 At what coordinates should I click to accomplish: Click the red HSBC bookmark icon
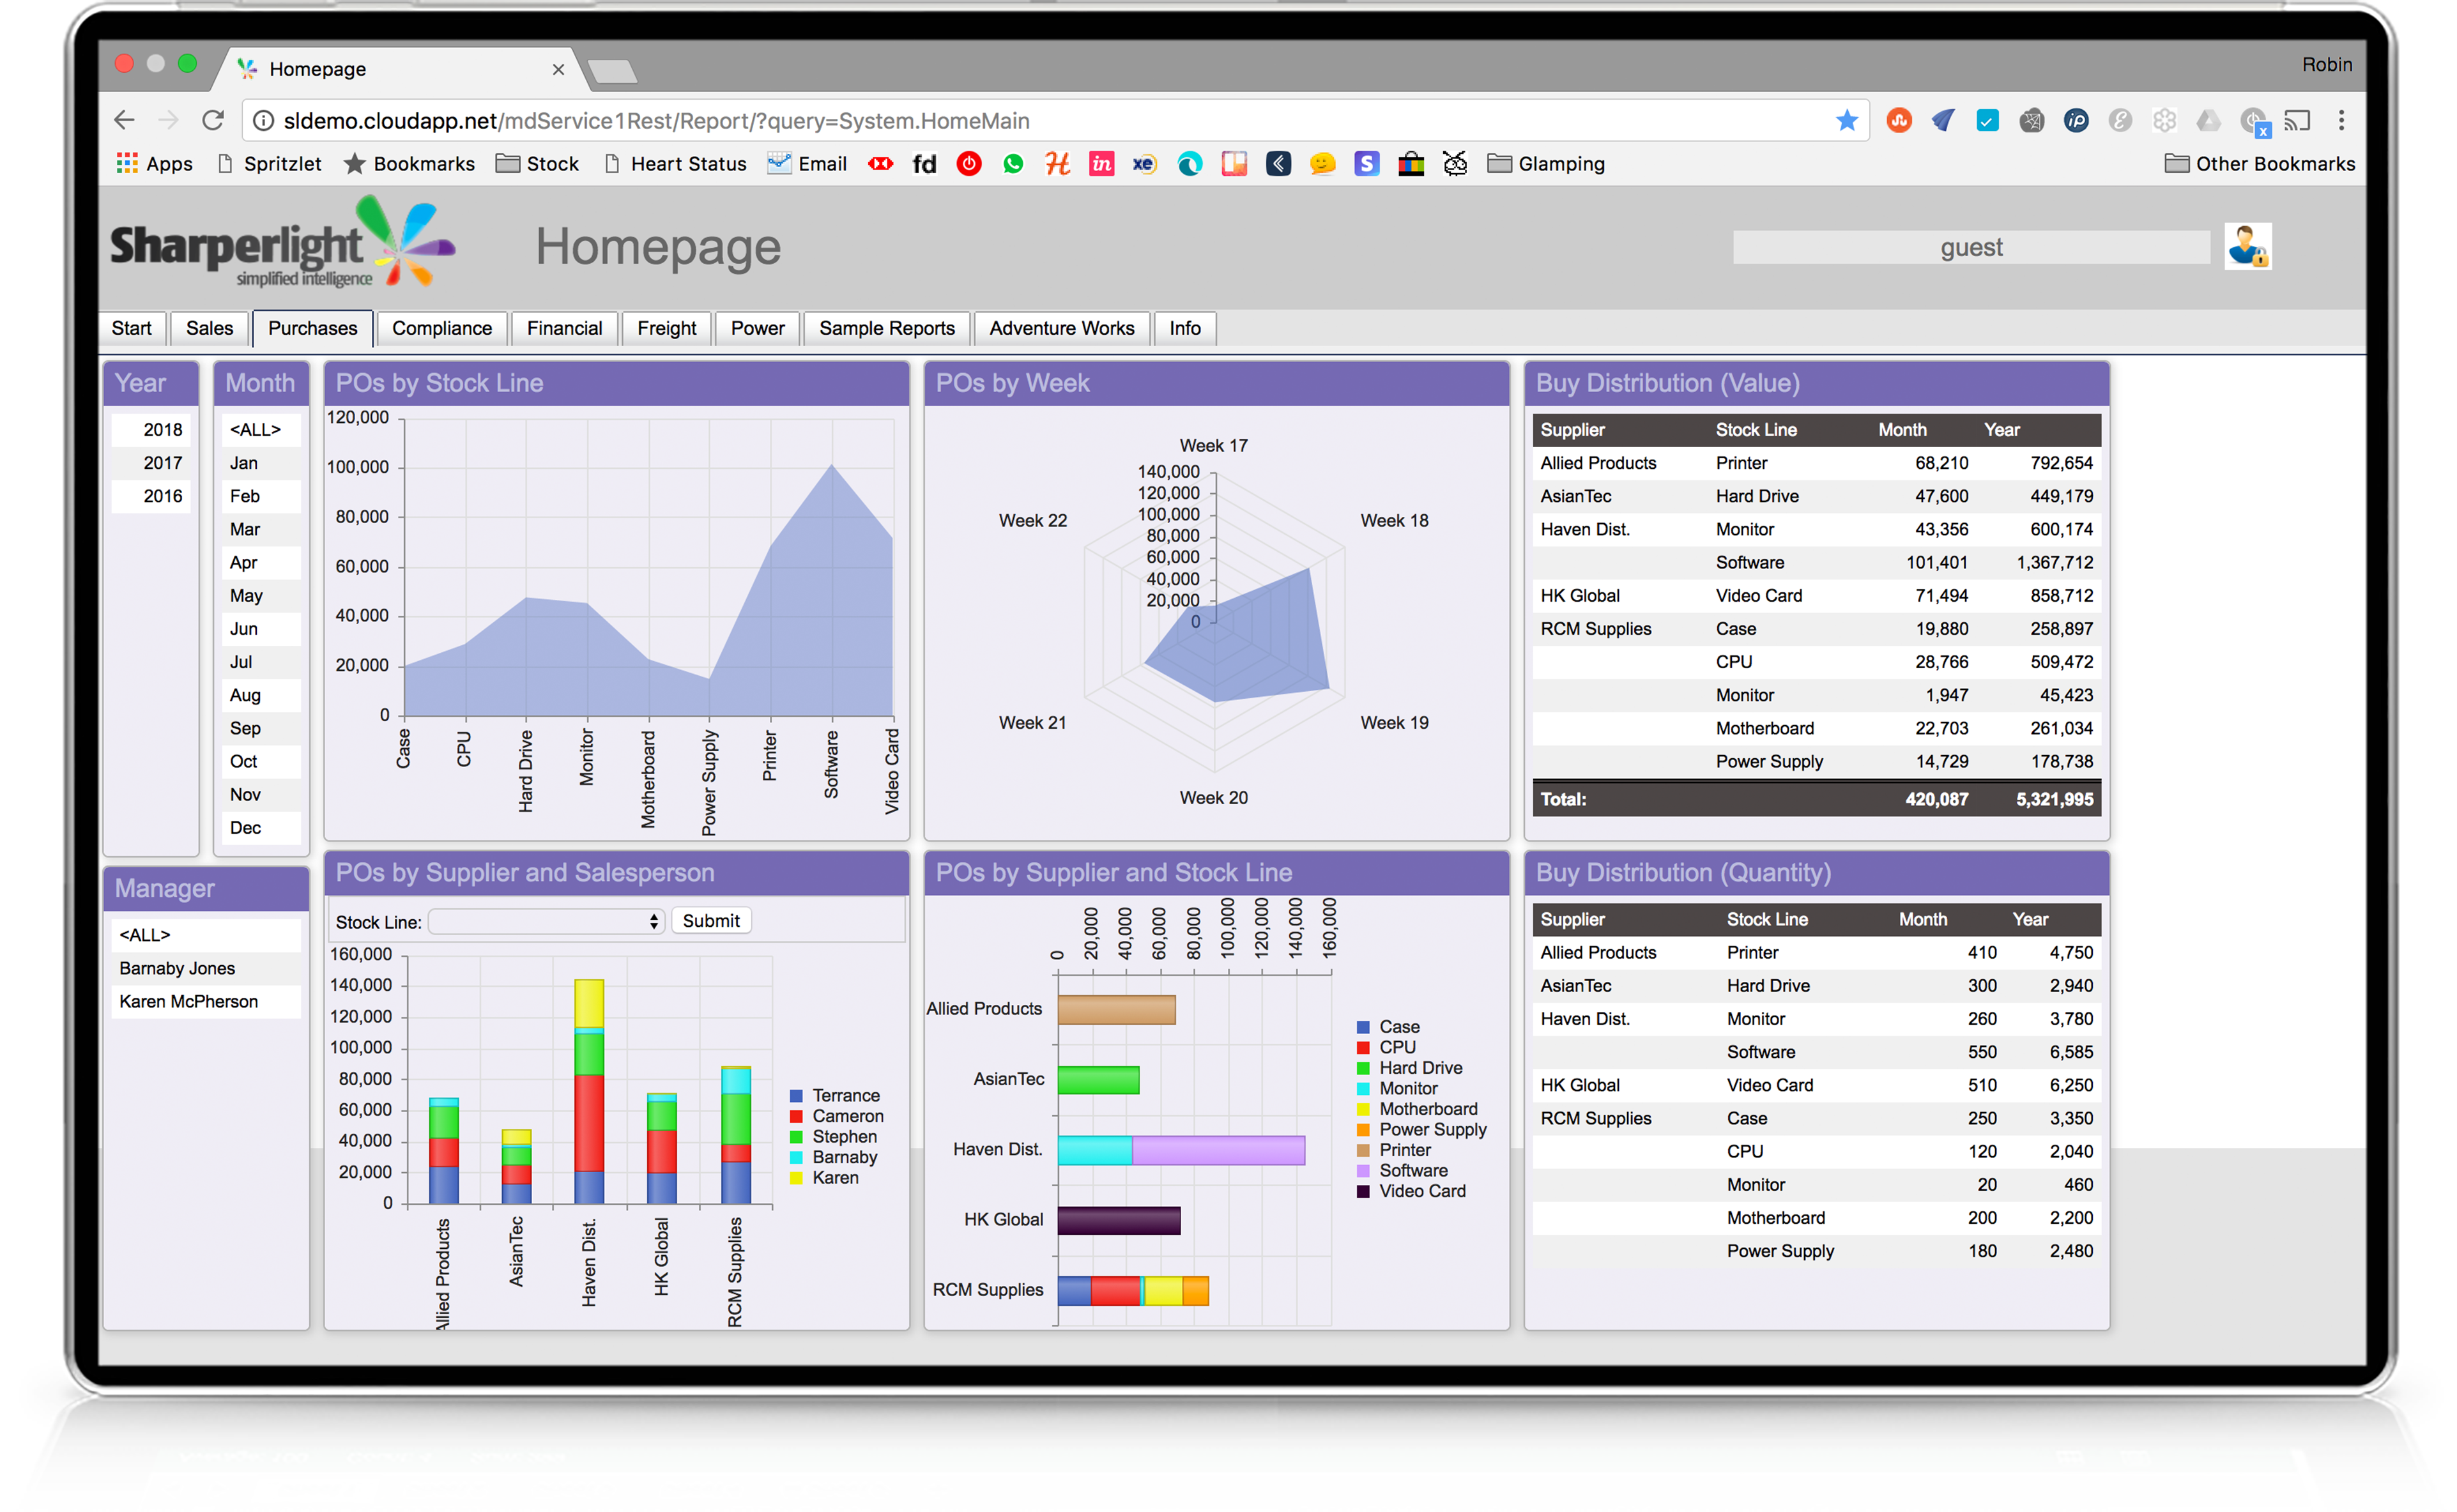[x=880, y=164]
